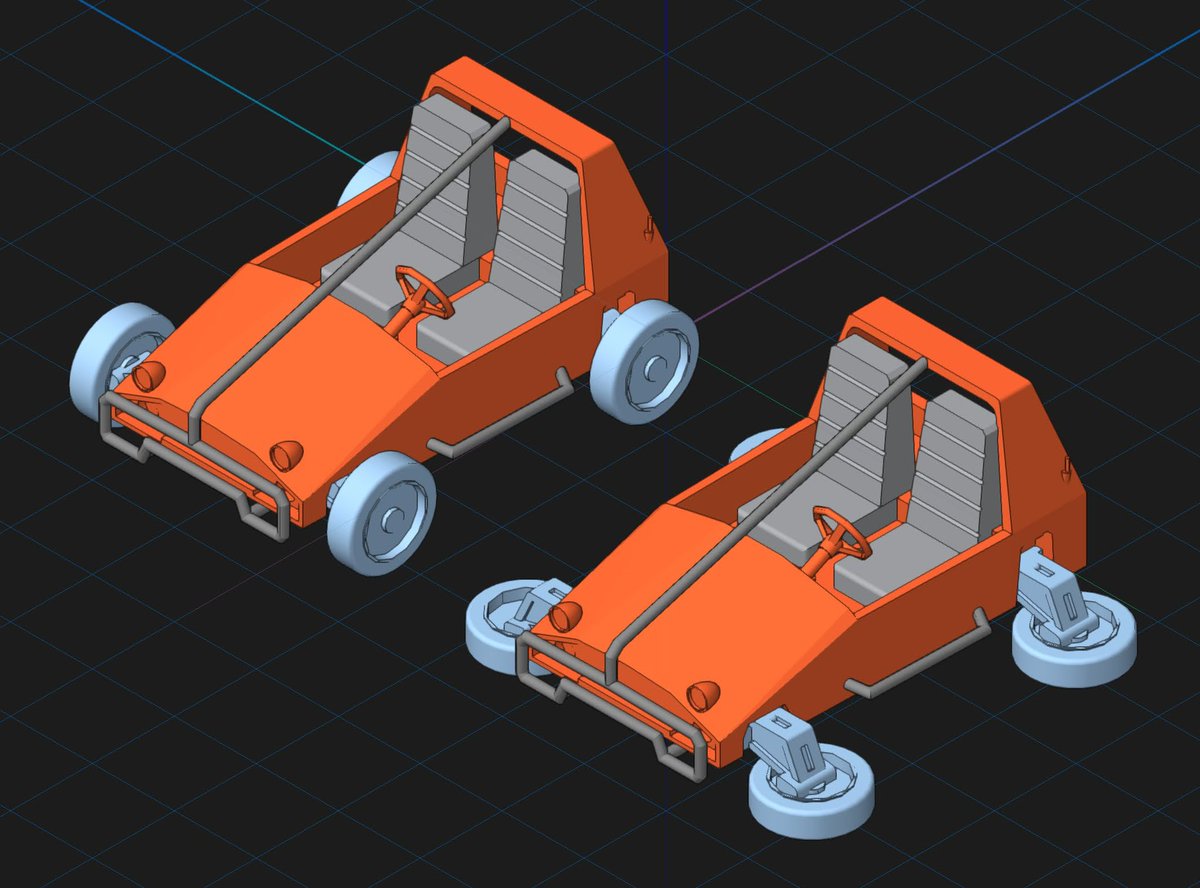Select upright-wheeled car's near front wheel
The image size is (1200, 888).
[x=382, y=512]
